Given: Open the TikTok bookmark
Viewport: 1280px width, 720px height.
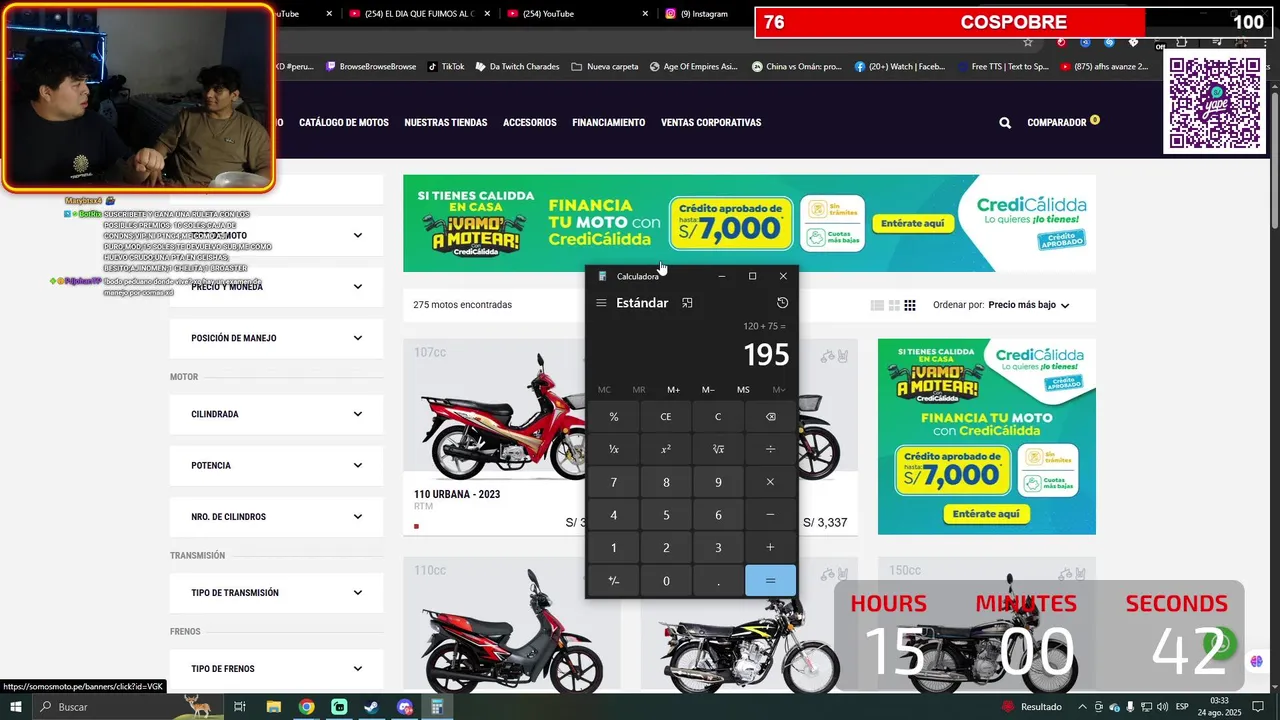Looking at the screenshot, I should click(446, 67).
